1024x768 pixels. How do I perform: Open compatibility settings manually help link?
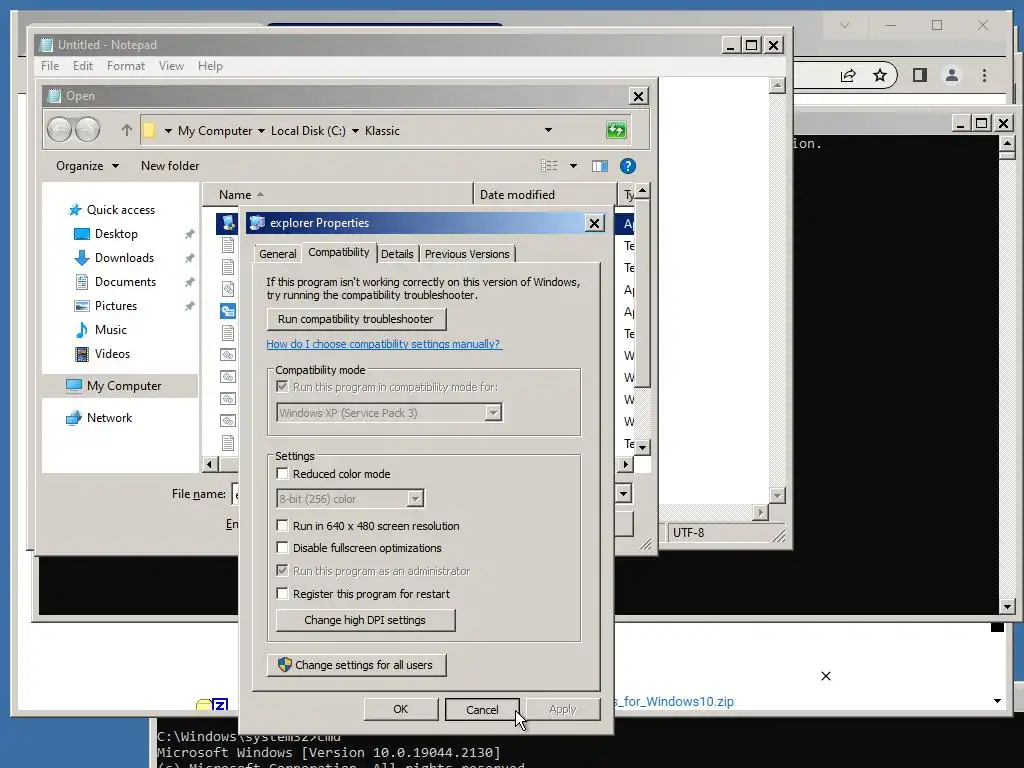(384, 344)
